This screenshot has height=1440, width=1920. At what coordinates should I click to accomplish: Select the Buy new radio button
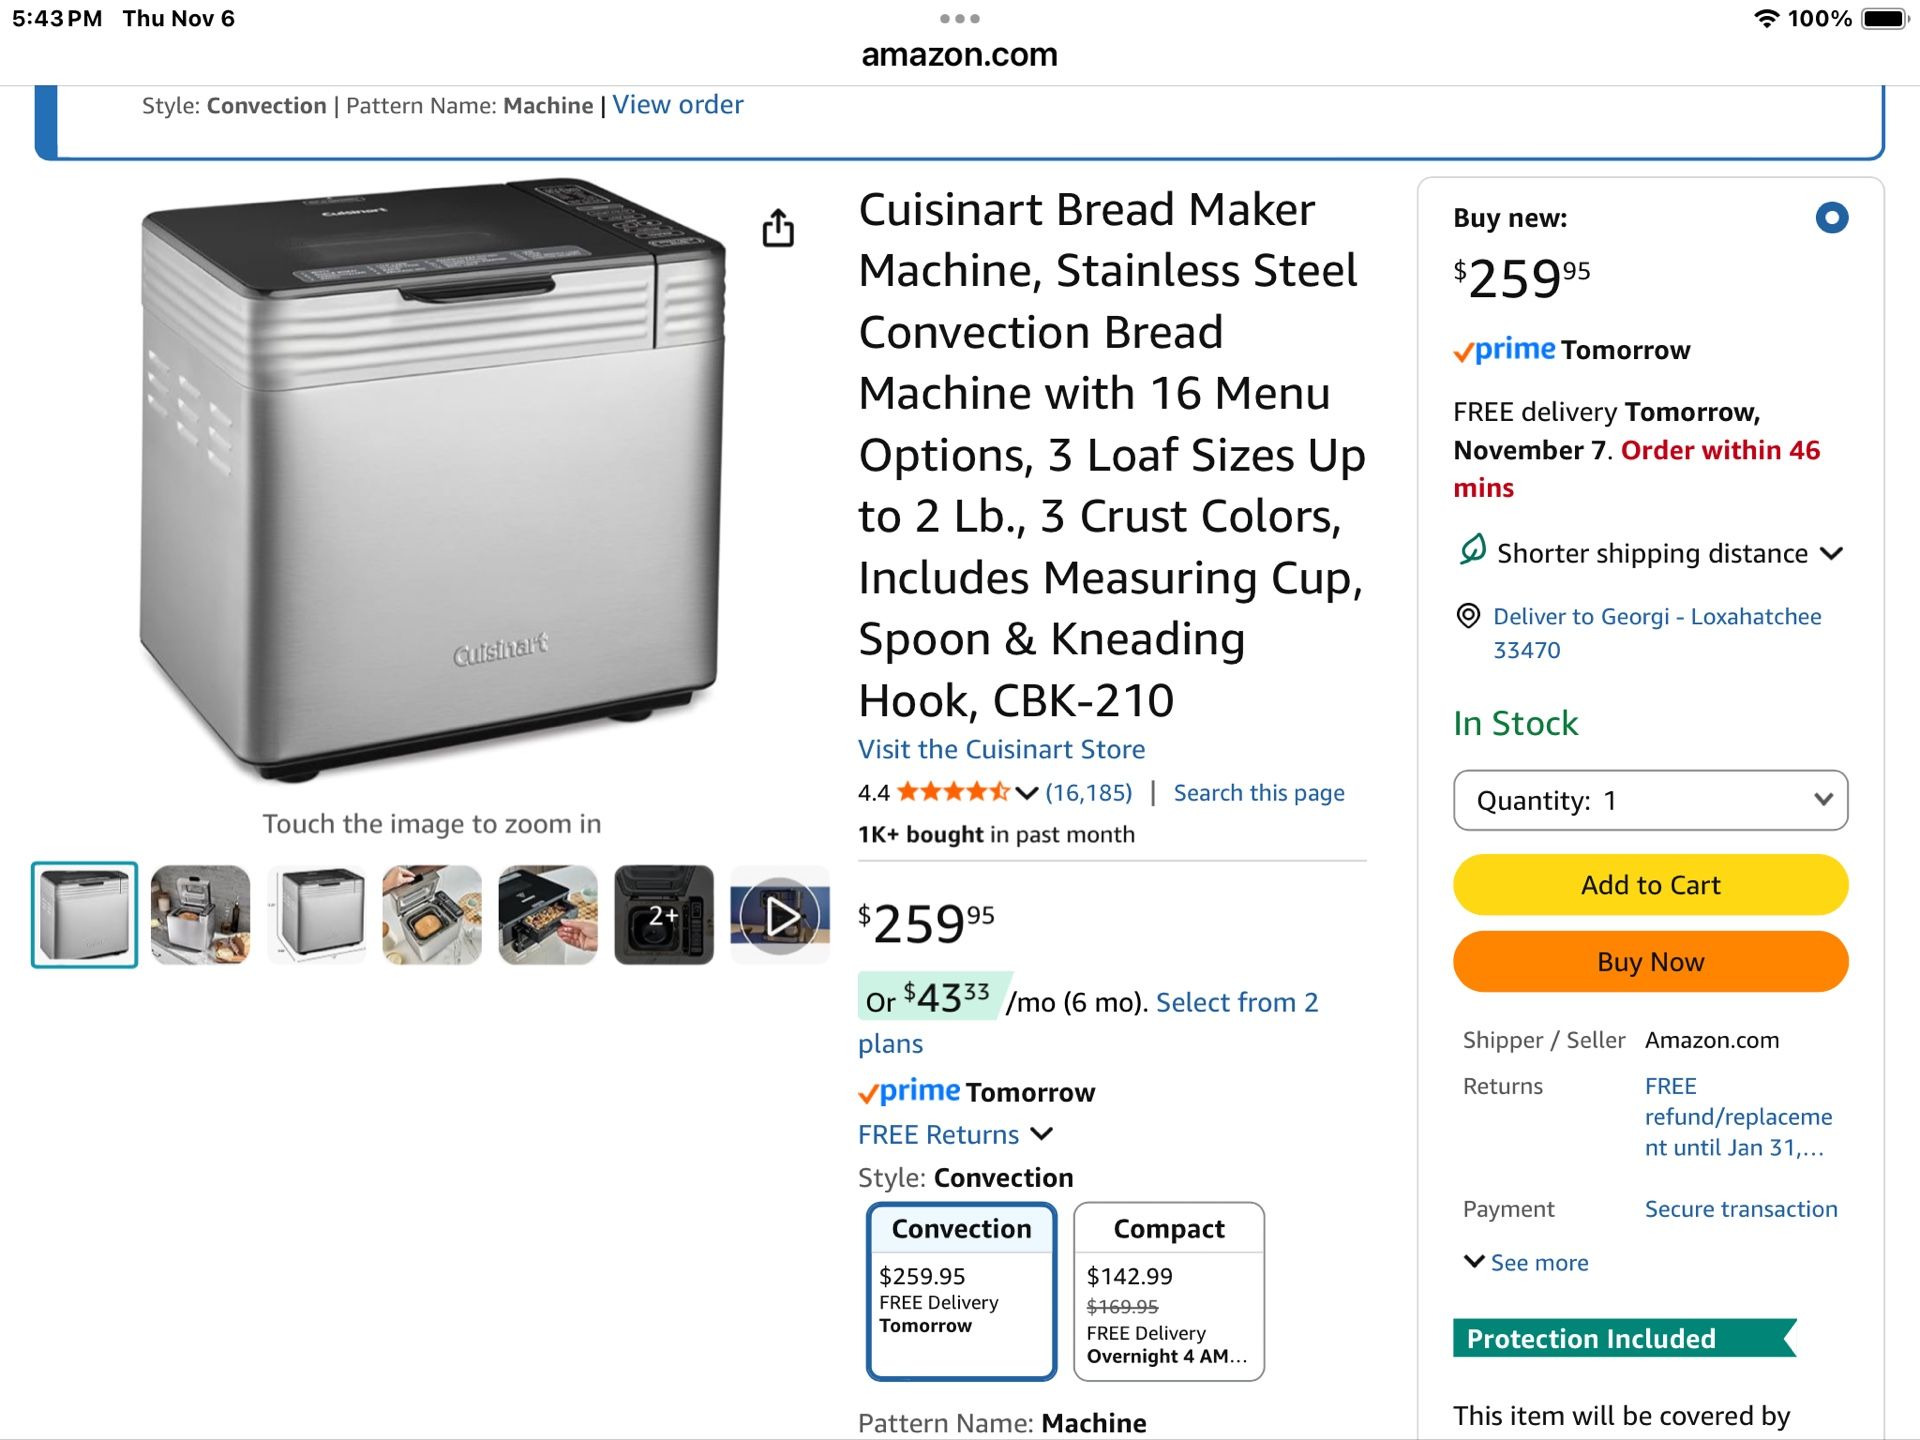[x=1831, y=218]
